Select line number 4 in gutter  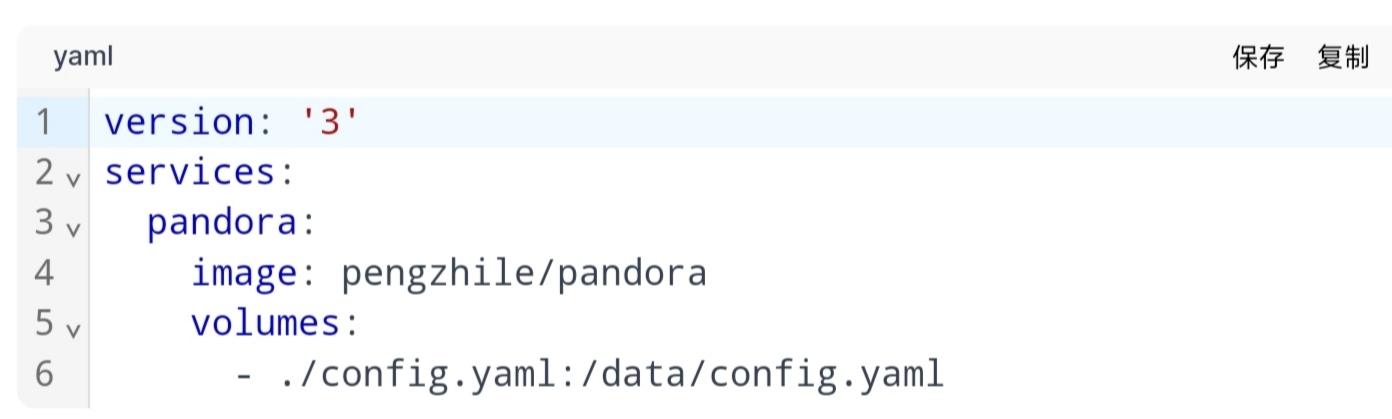44,272
